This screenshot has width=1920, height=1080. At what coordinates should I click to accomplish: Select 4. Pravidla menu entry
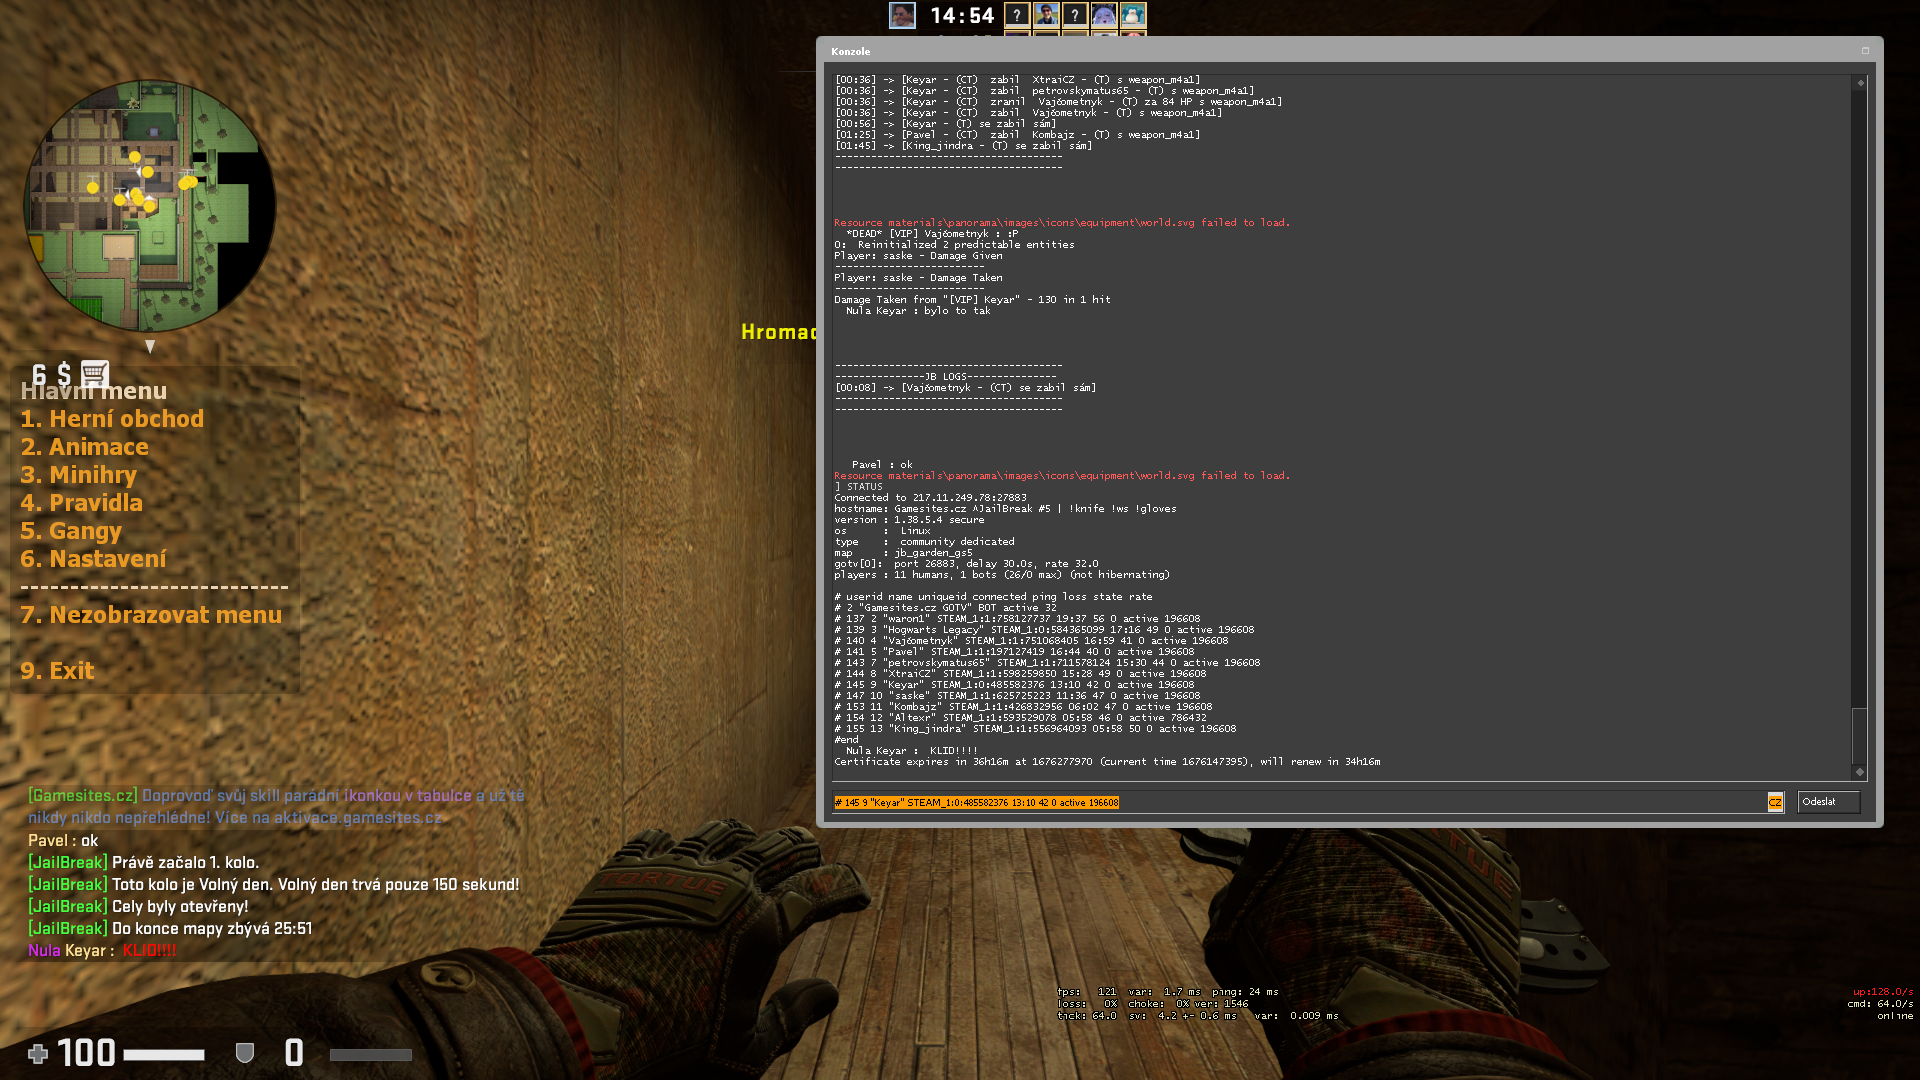(x=82, y=503)
